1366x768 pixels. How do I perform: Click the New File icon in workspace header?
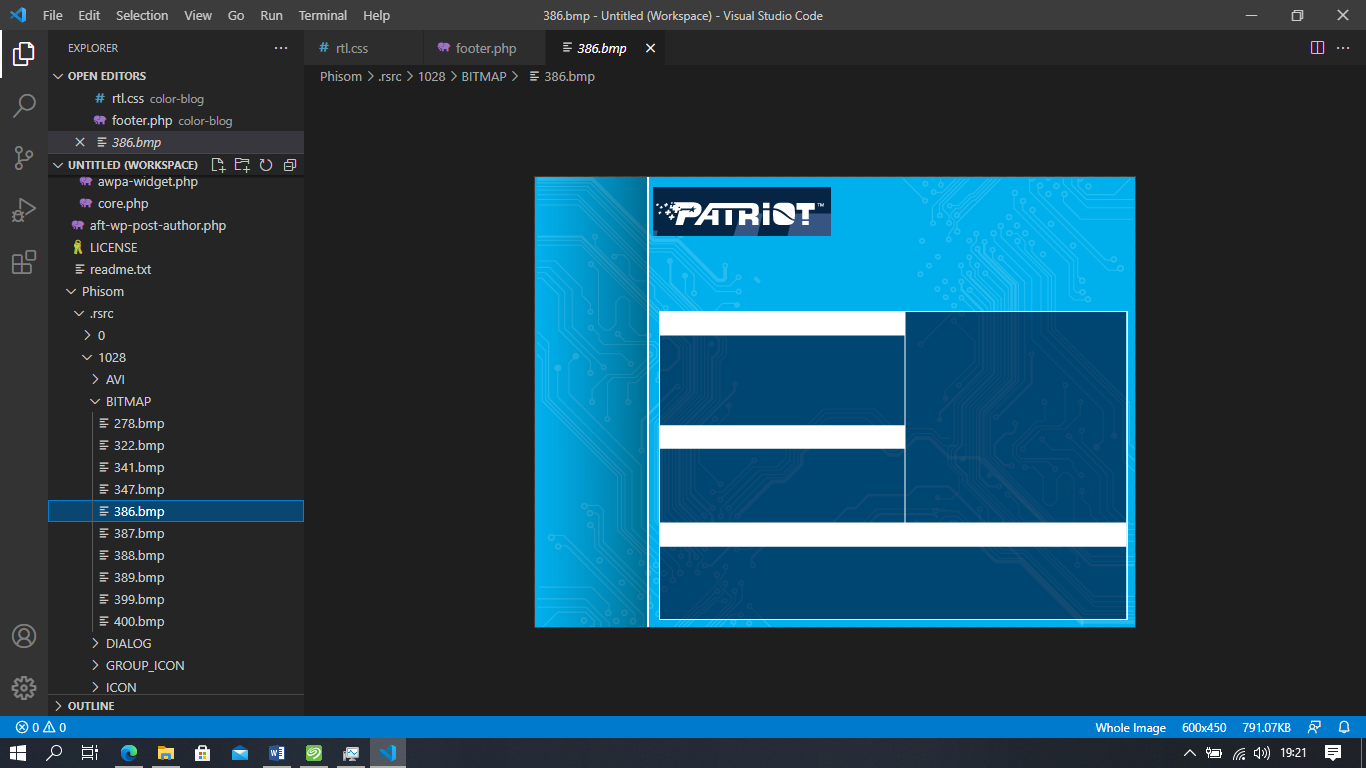[218, 165]
